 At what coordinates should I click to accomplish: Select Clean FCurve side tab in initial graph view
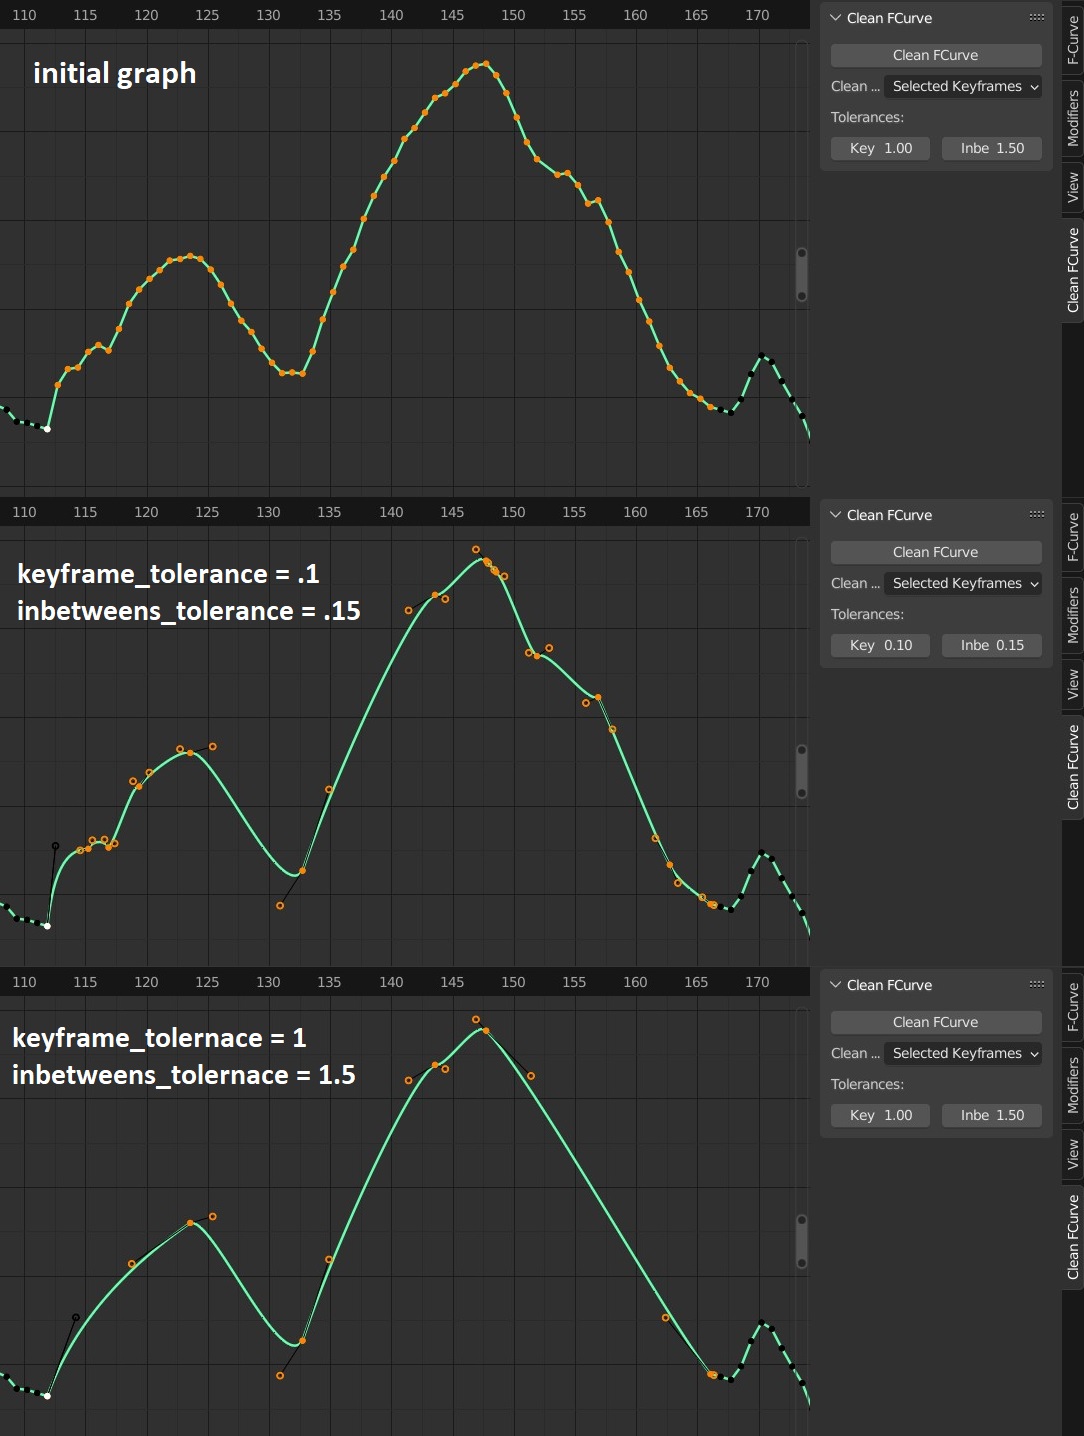click(x=1073, y=270)
